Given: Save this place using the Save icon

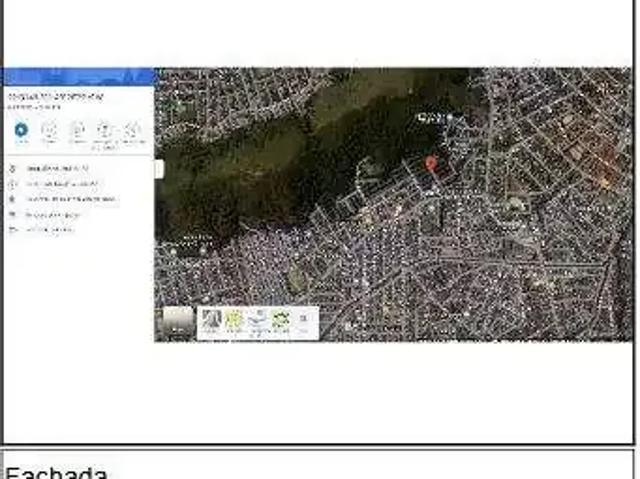Looking at the screenshot, I should (x=49, y=130).
